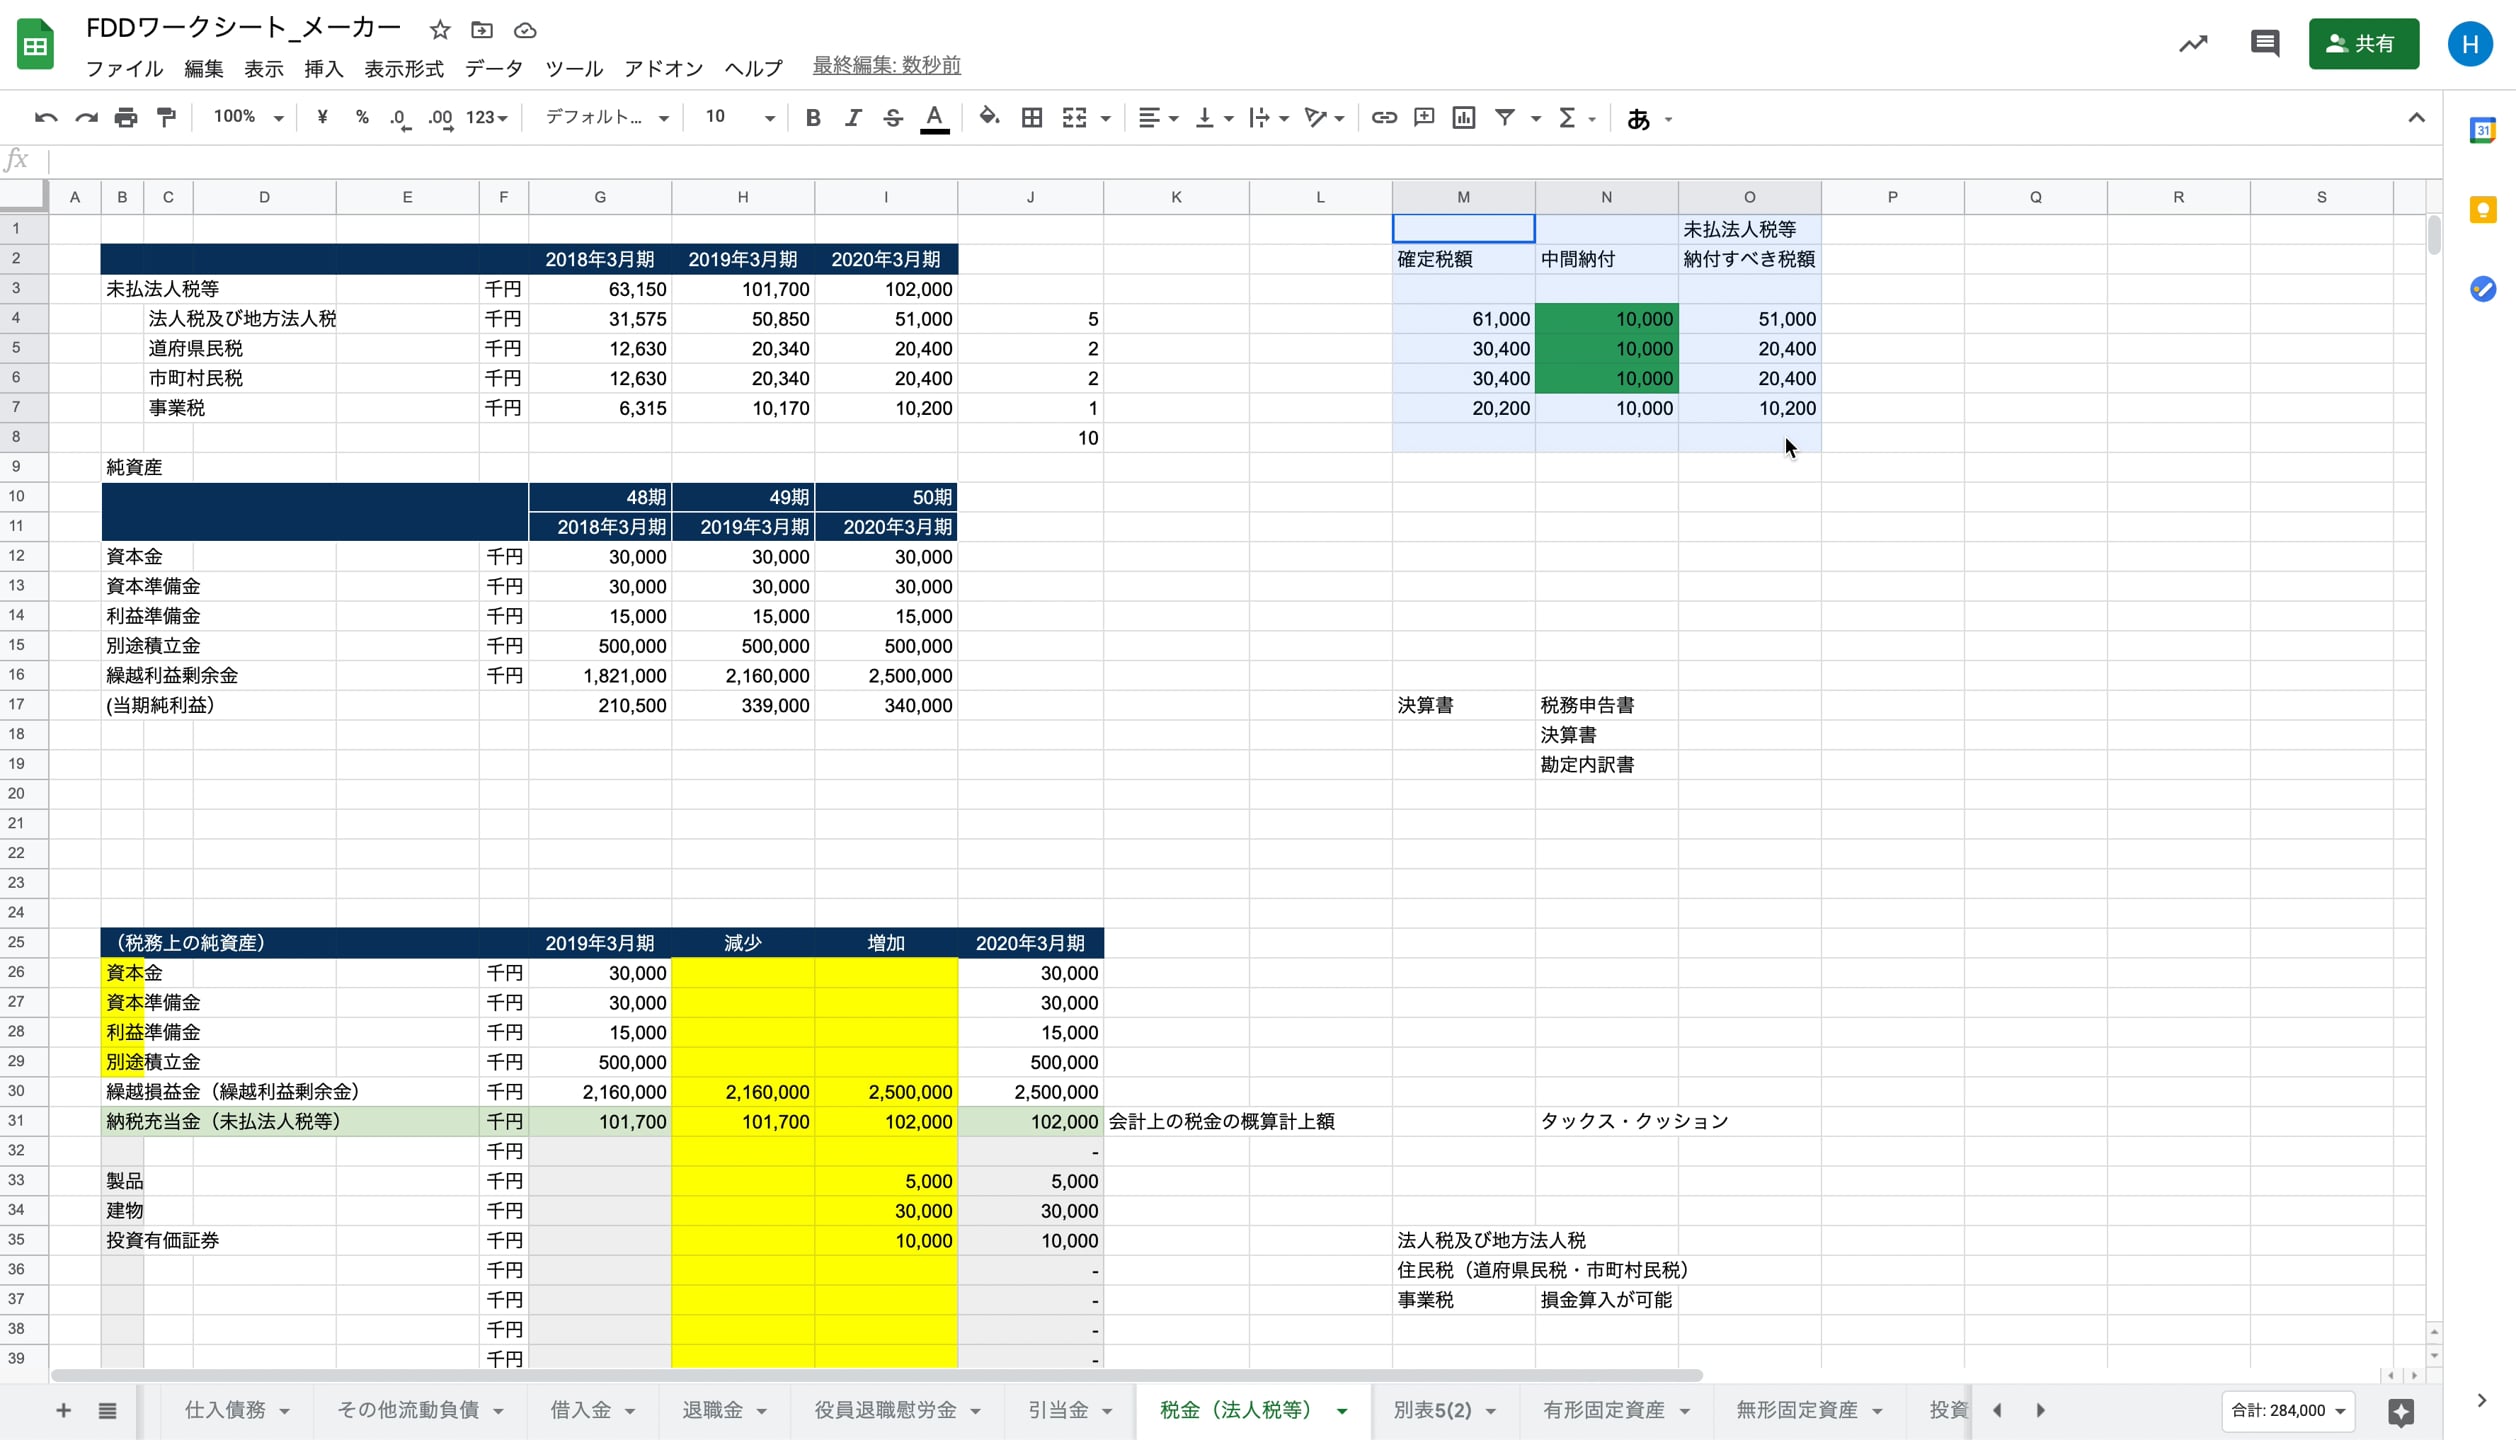Open the zoom 100% dropdown
2516x1440 pixels.
(248, 118)
